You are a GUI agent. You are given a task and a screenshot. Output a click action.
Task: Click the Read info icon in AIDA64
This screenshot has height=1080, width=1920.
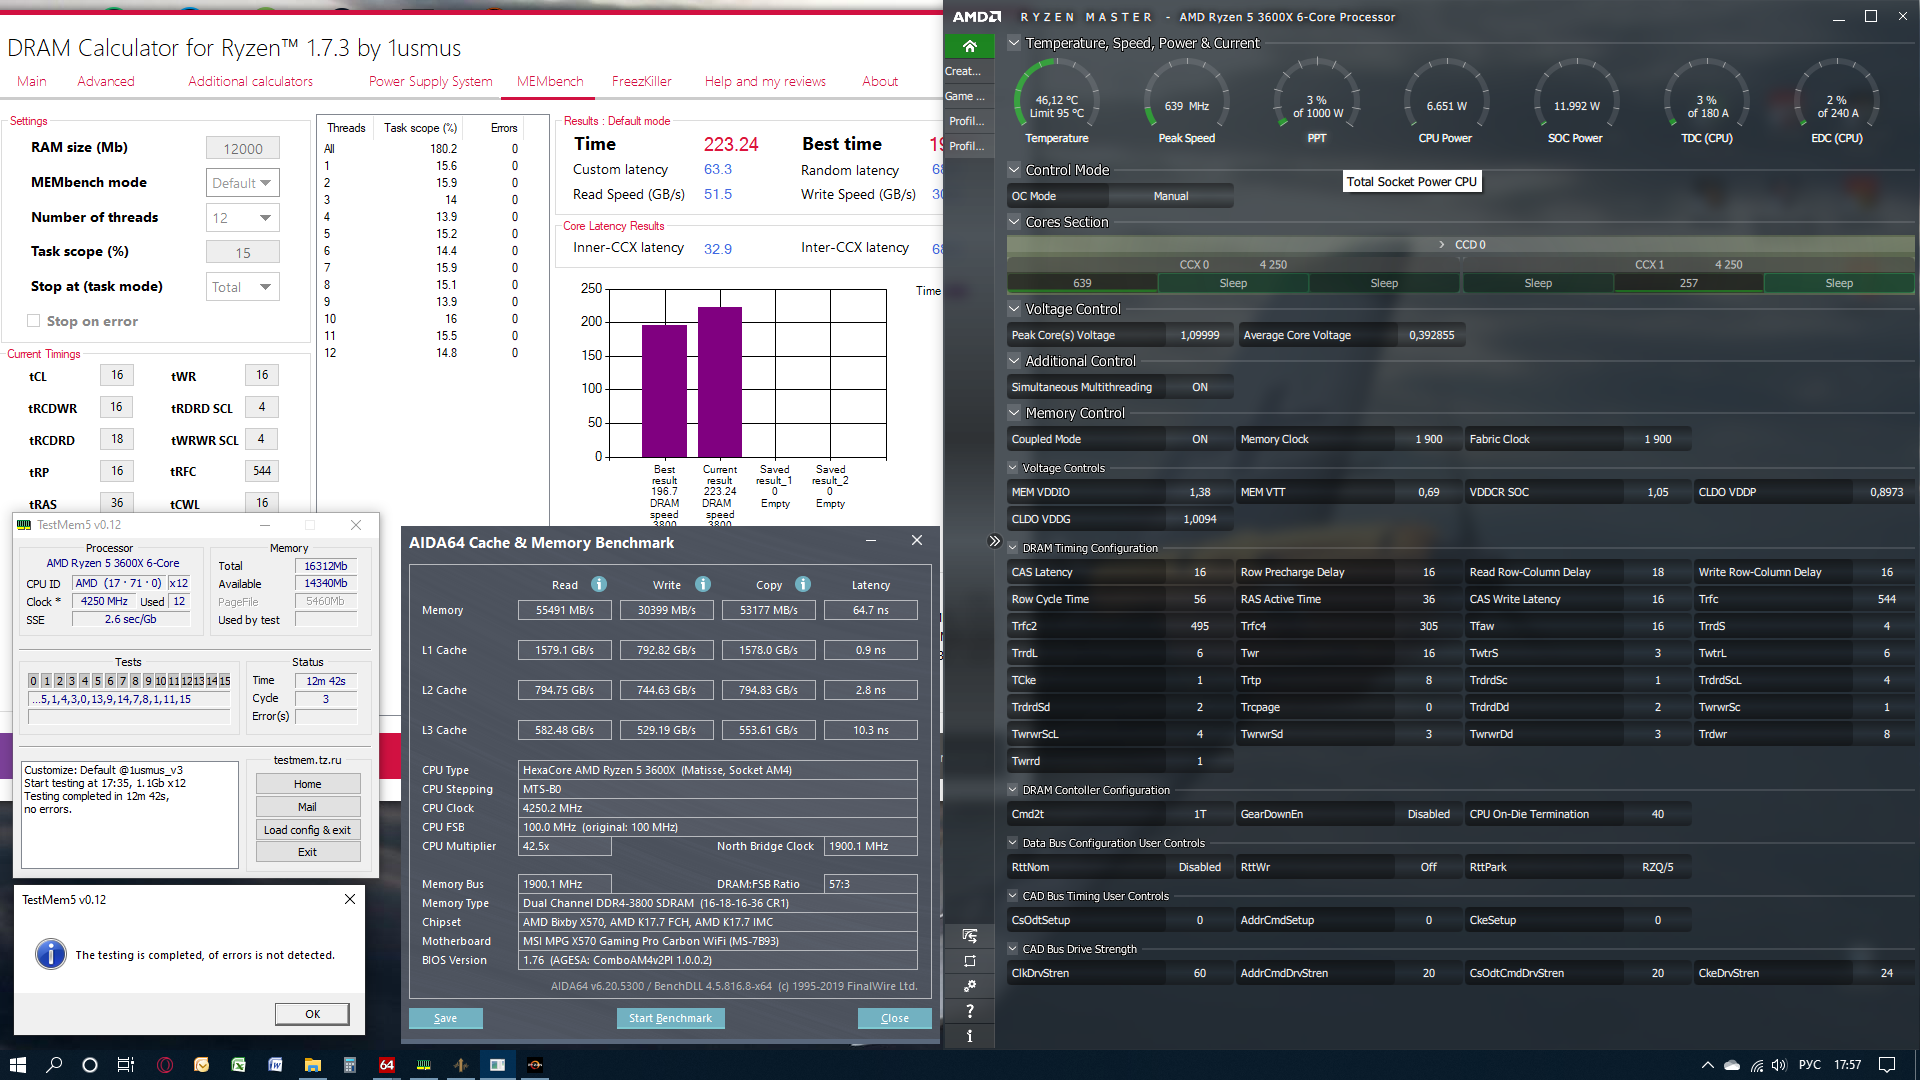pos(598,585)
